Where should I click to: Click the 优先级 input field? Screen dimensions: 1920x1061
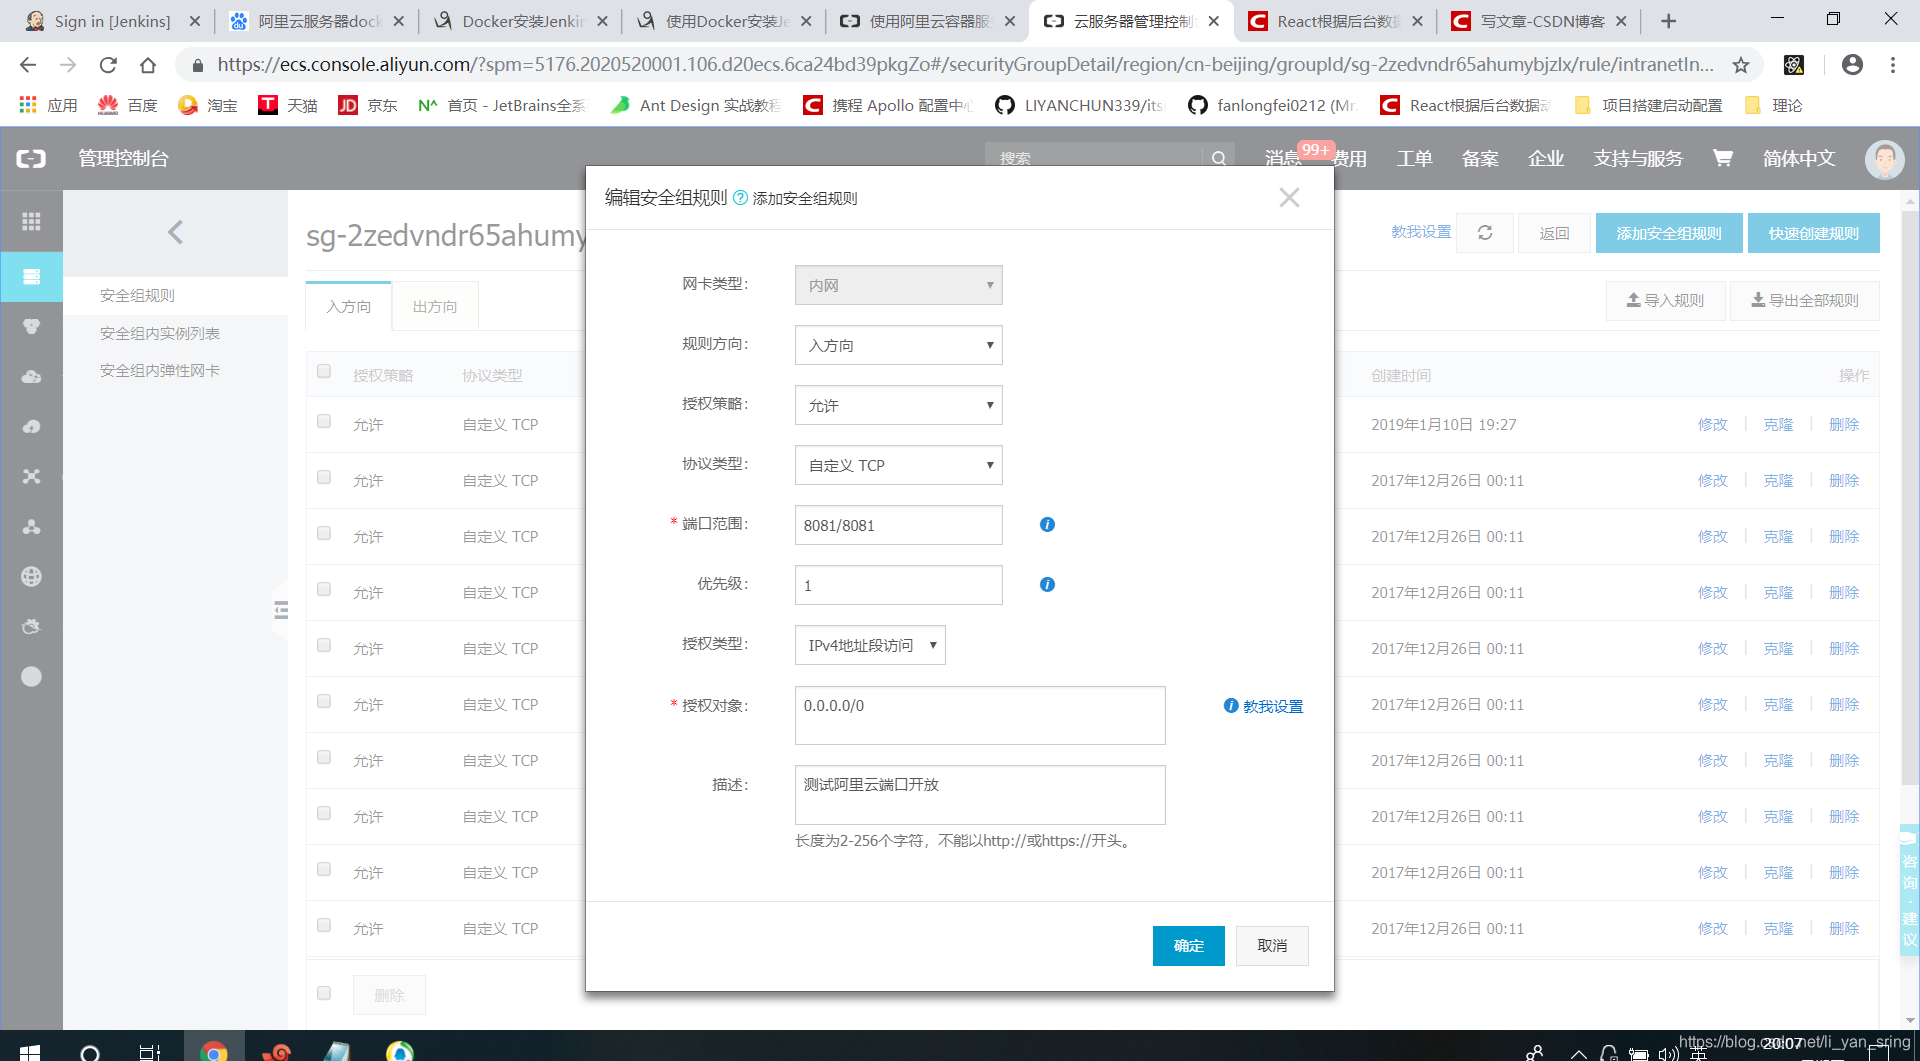pyautogui.click(x=898, y=585)
